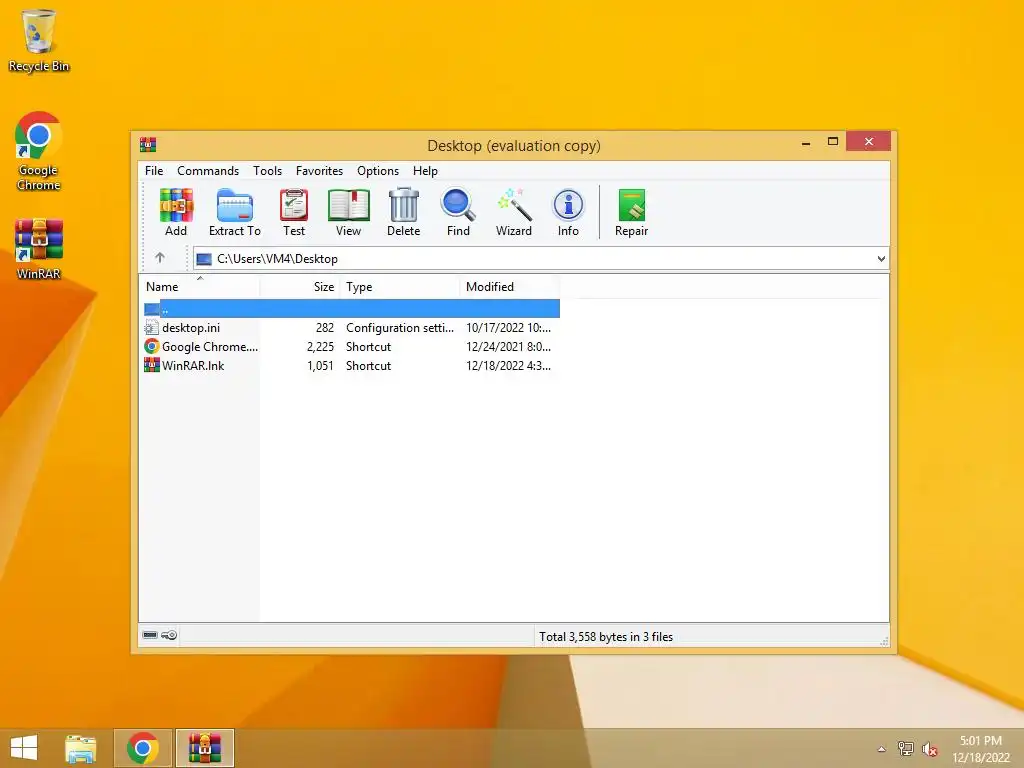Screen dimensions: 1024x768
Task: Select the Recycle Bin desktop icon
Action: click(x=39, y=40)
